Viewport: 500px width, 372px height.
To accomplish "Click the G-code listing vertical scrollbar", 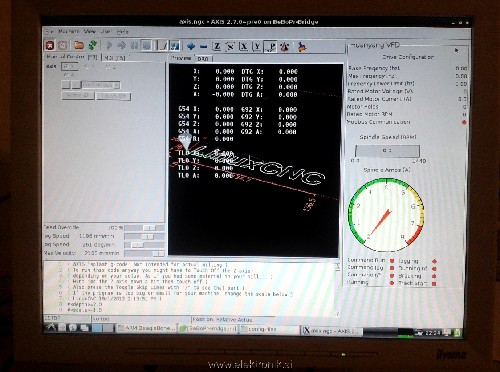I will pyautogui.click(x=337, y=289).
